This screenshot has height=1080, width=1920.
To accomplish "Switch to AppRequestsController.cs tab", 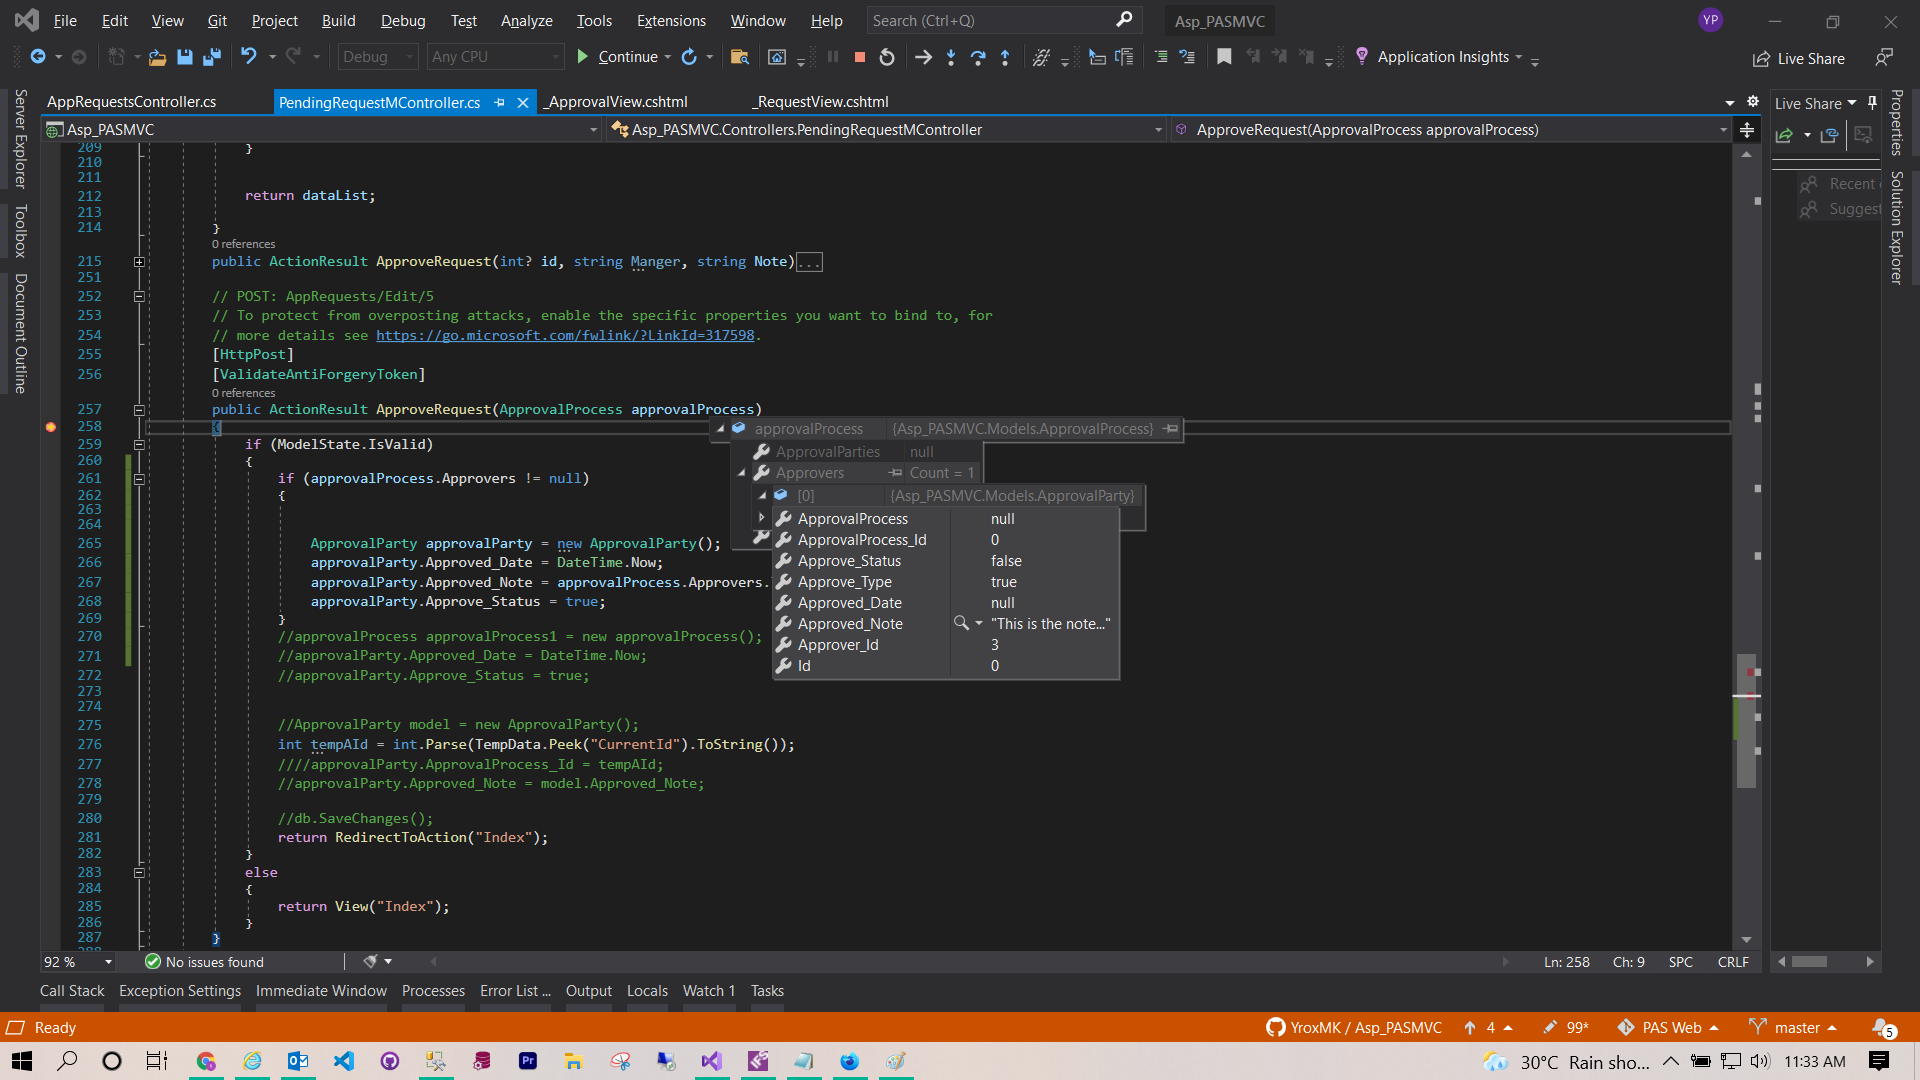I will click(132, 102).
